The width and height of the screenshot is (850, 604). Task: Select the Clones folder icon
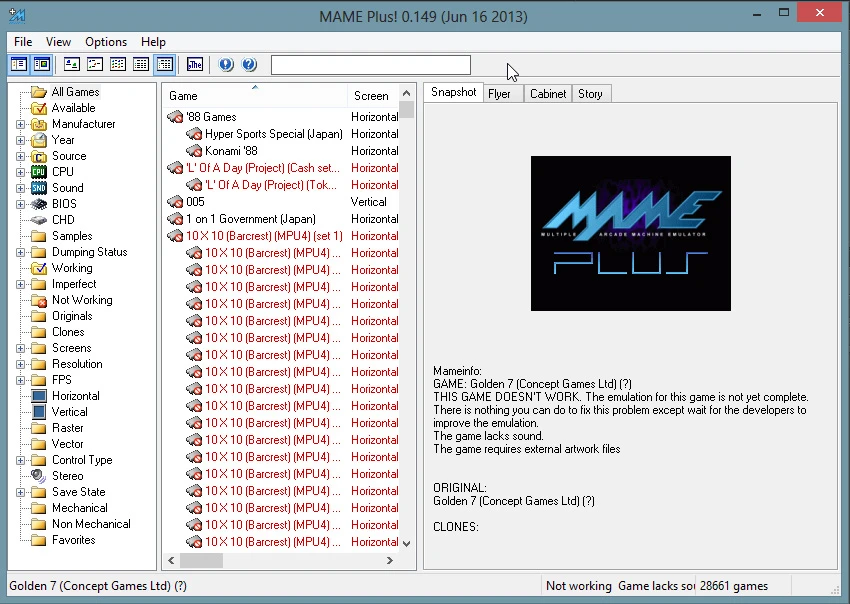tap(39, 332)
